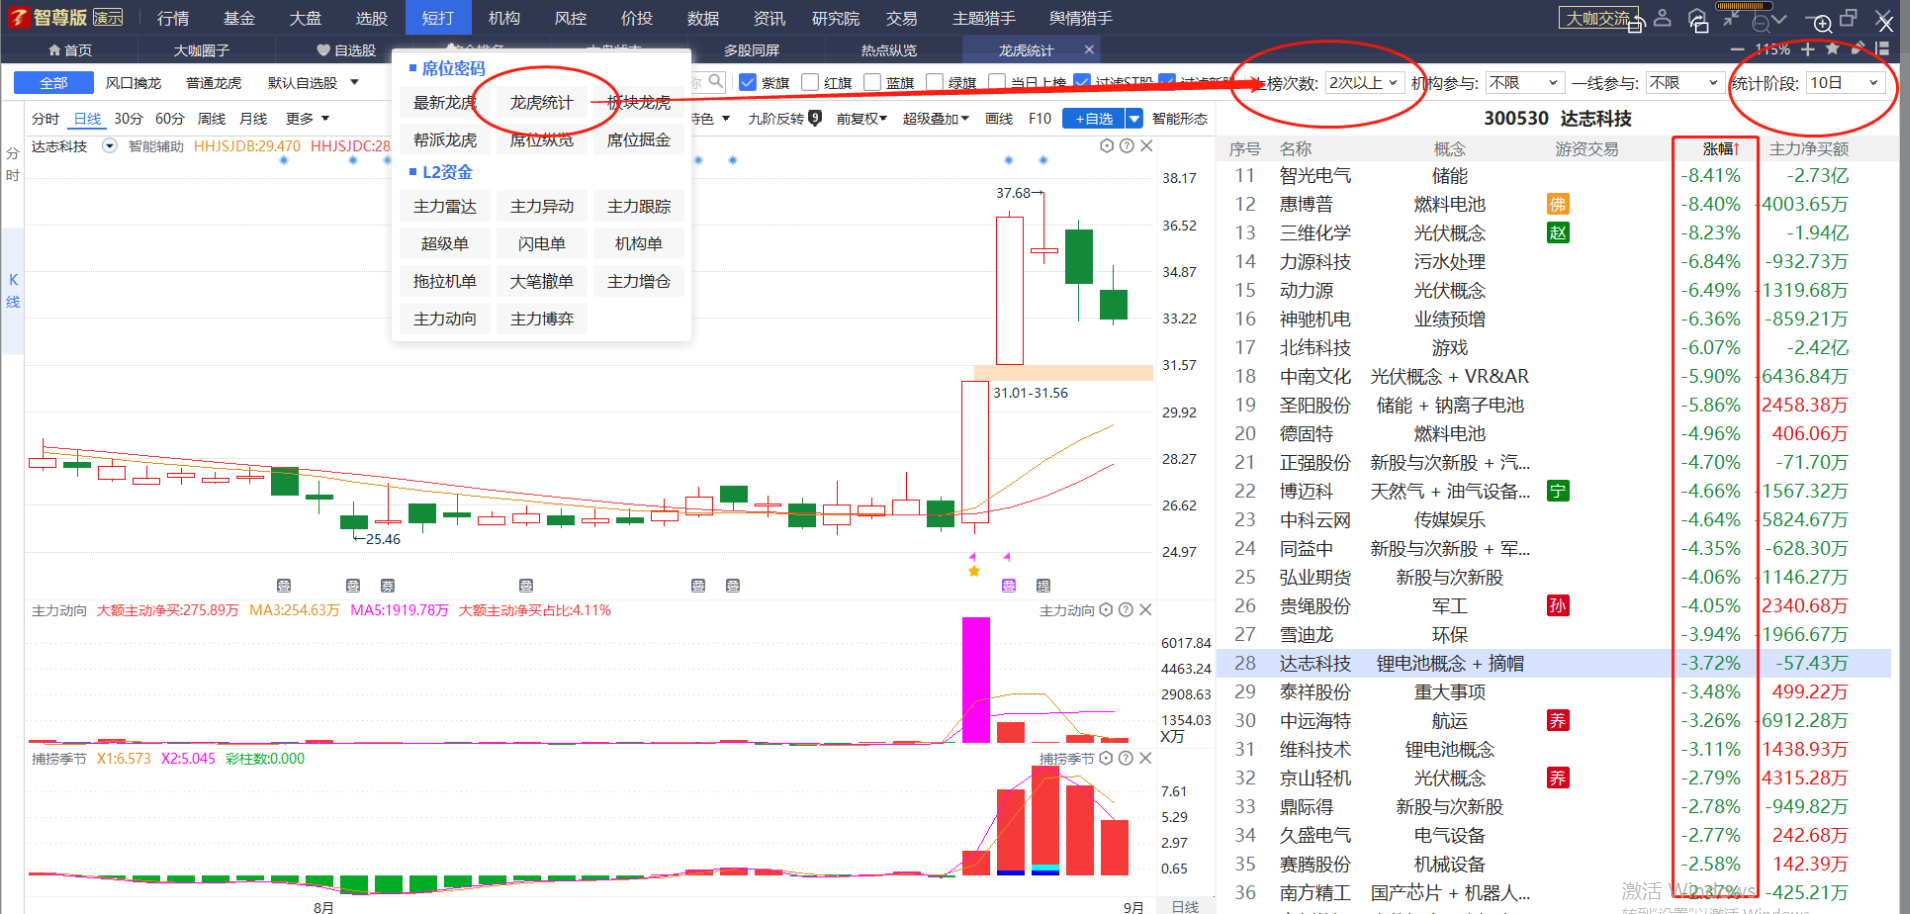
Task: Check the 蓝旗 checkbox
Action: (x=872, y=82)
